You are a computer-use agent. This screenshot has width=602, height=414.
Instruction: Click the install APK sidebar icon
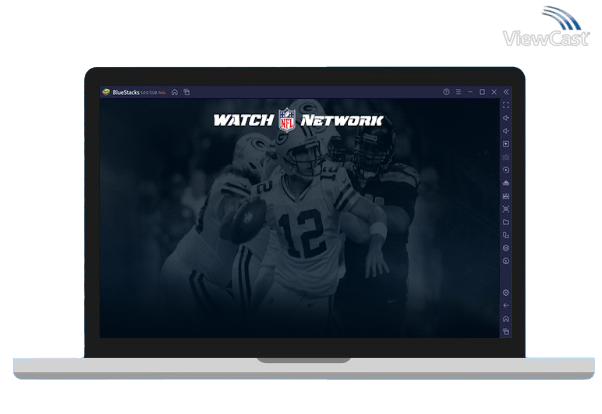click(506, 183)
